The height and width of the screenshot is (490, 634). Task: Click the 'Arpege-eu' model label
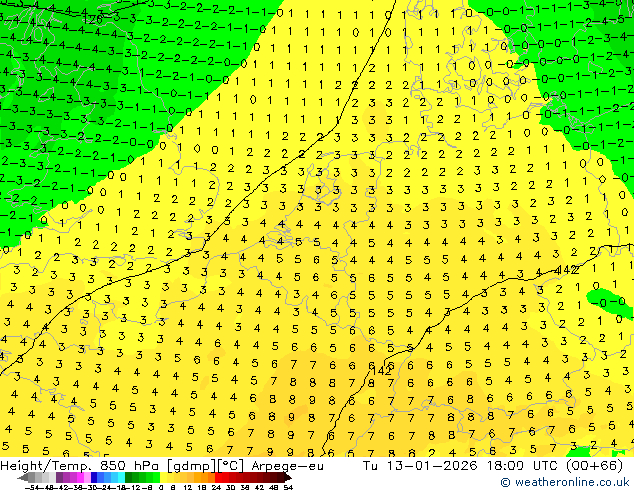pyautogui.click(x=287, y=466)
